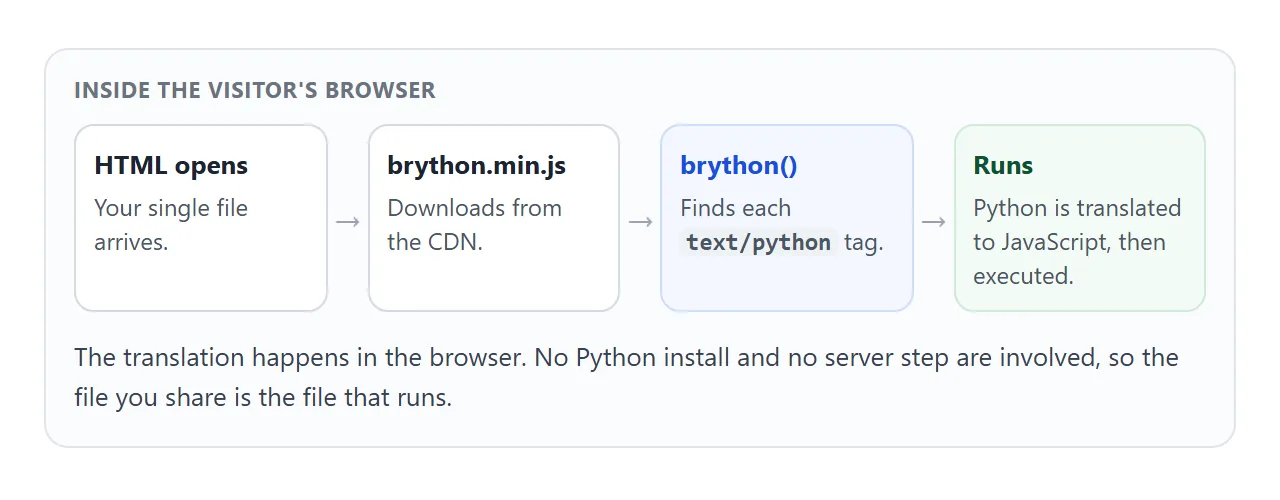Click the paragraph starting 'The translation happens'
The image size is (1280, 500).
click(x=626, y=378)
